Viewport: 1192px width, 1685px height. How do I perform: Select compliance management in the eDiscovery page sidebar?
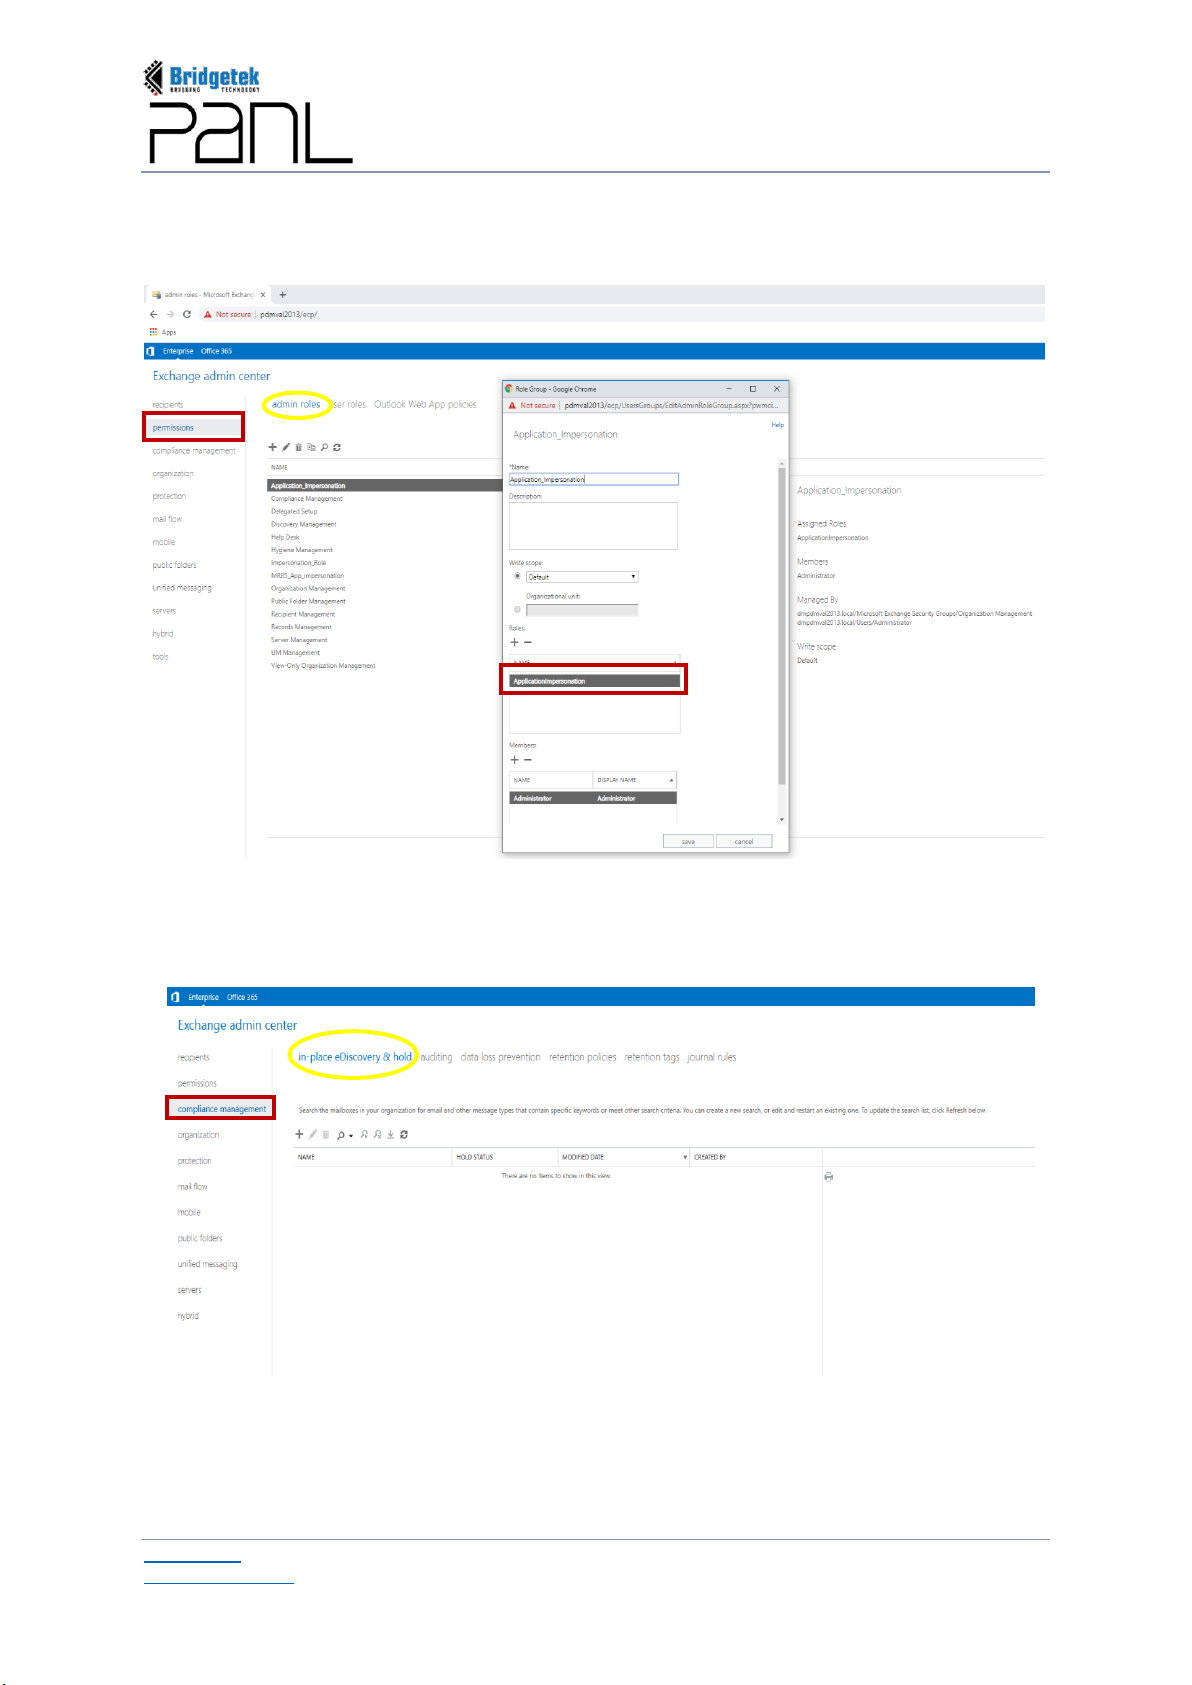[222, 1109]
